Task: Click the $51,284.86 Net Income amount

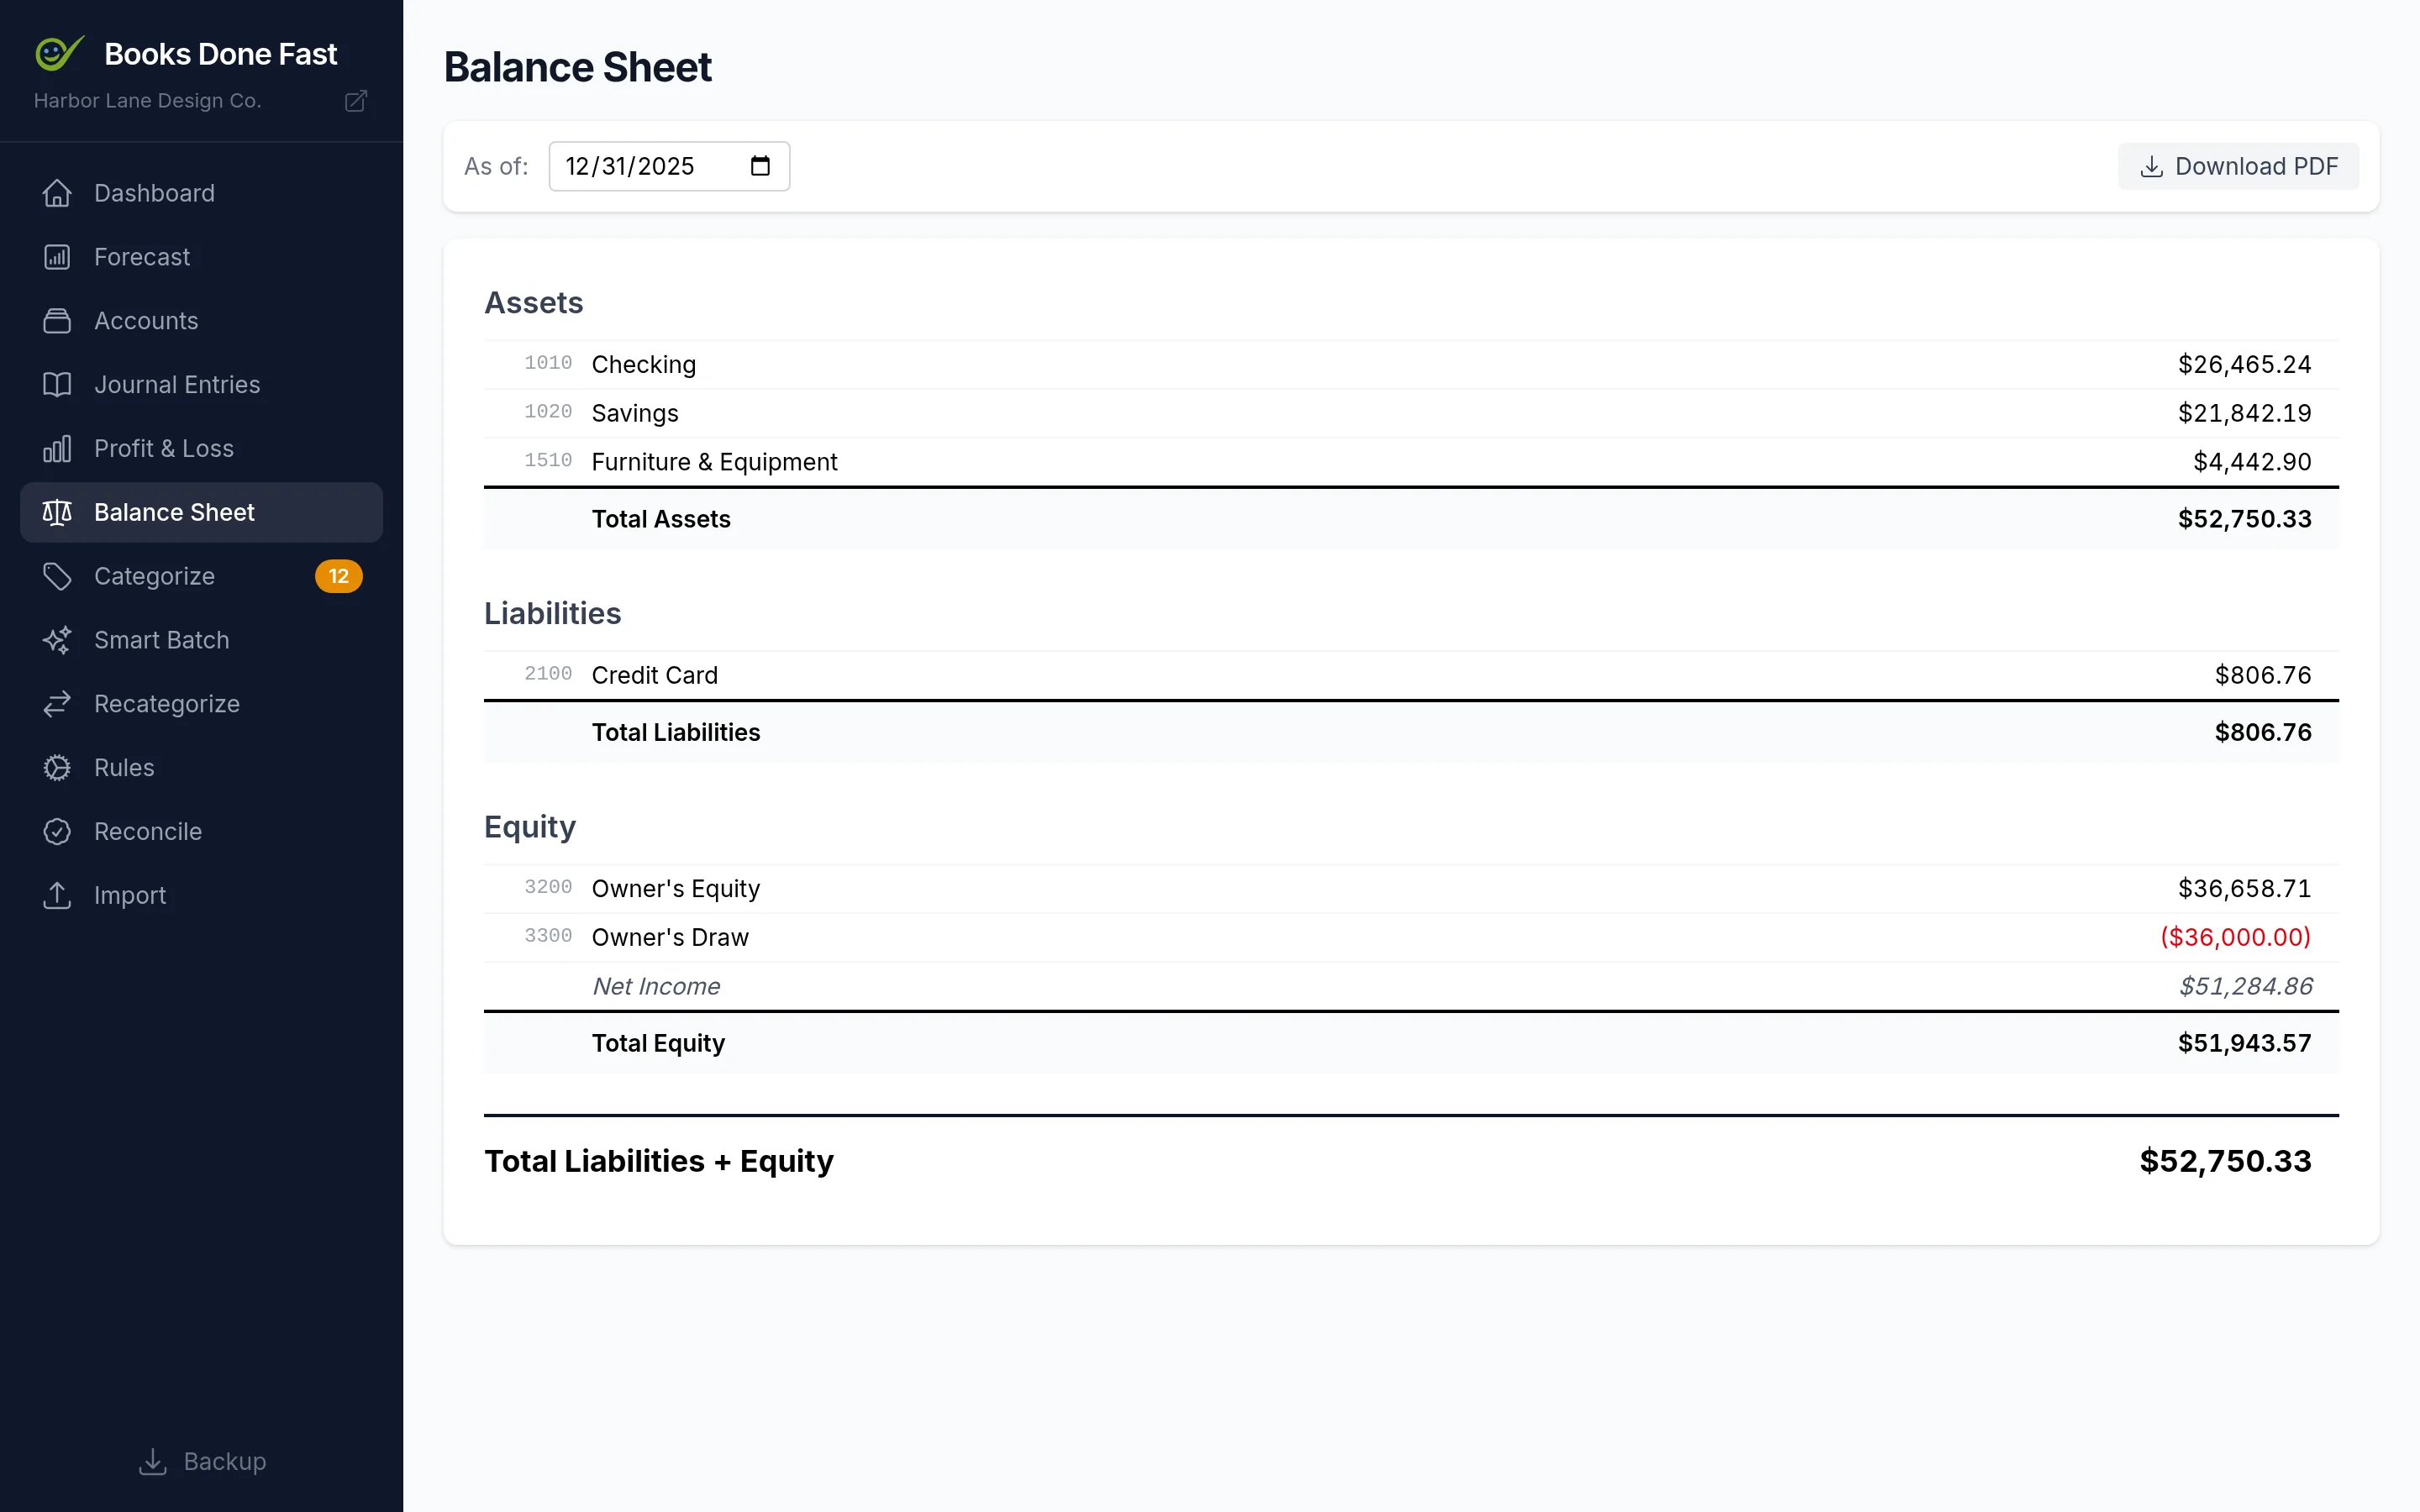Action: pos(2246,987)
